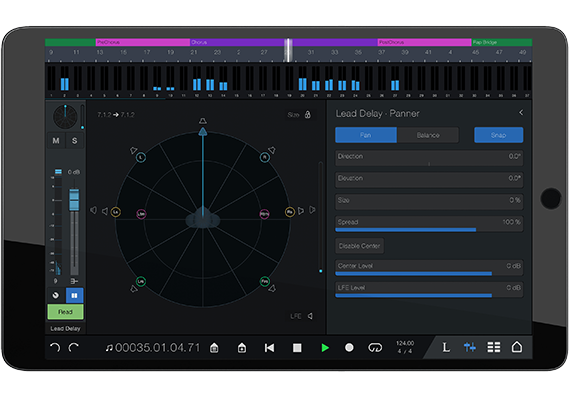Click the Lead Delay volume fader handle
The height and width of the screenshot is (397, 569).
pos(74,200)
